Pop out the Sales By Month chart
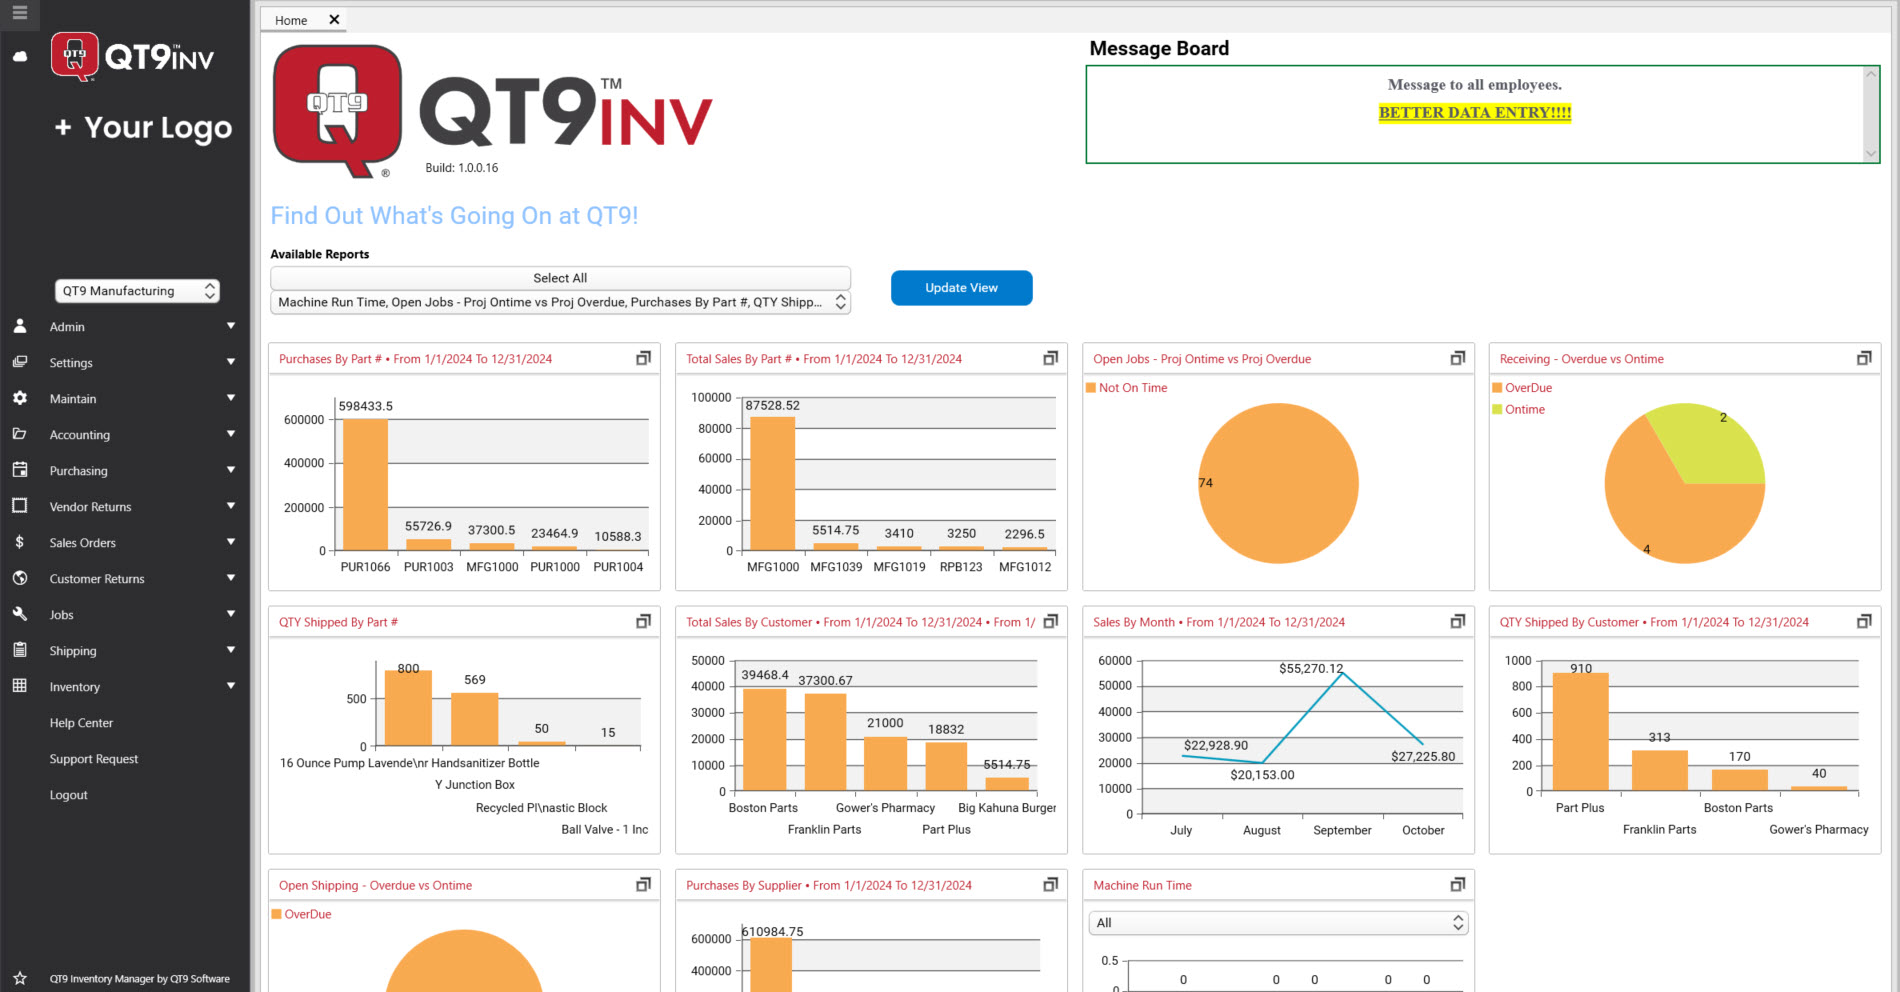 coord(1456,621)
